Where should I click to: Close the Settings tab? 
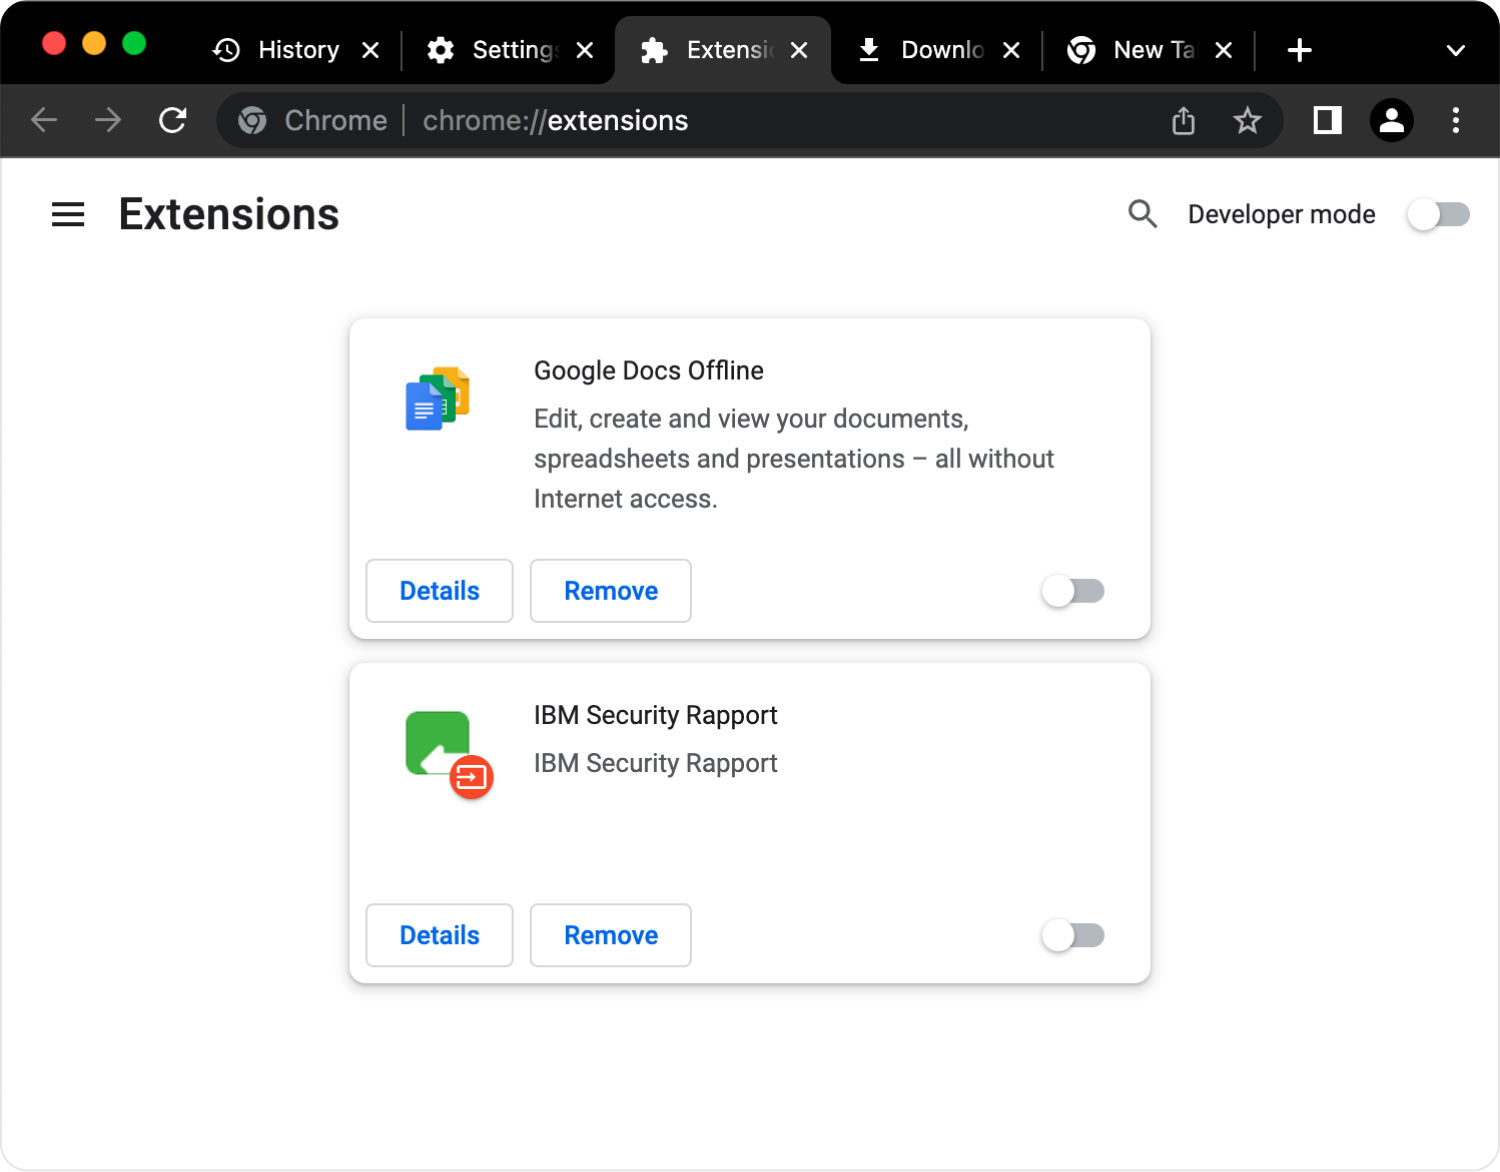click(585, 50)
